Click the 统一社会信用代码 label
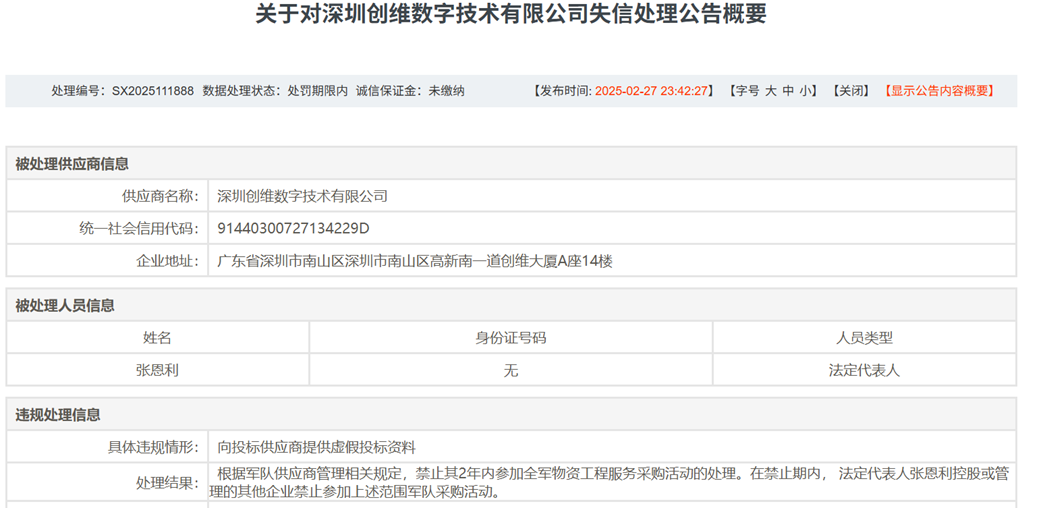This screenshot has width=1045, height=510. coord(139,229)
